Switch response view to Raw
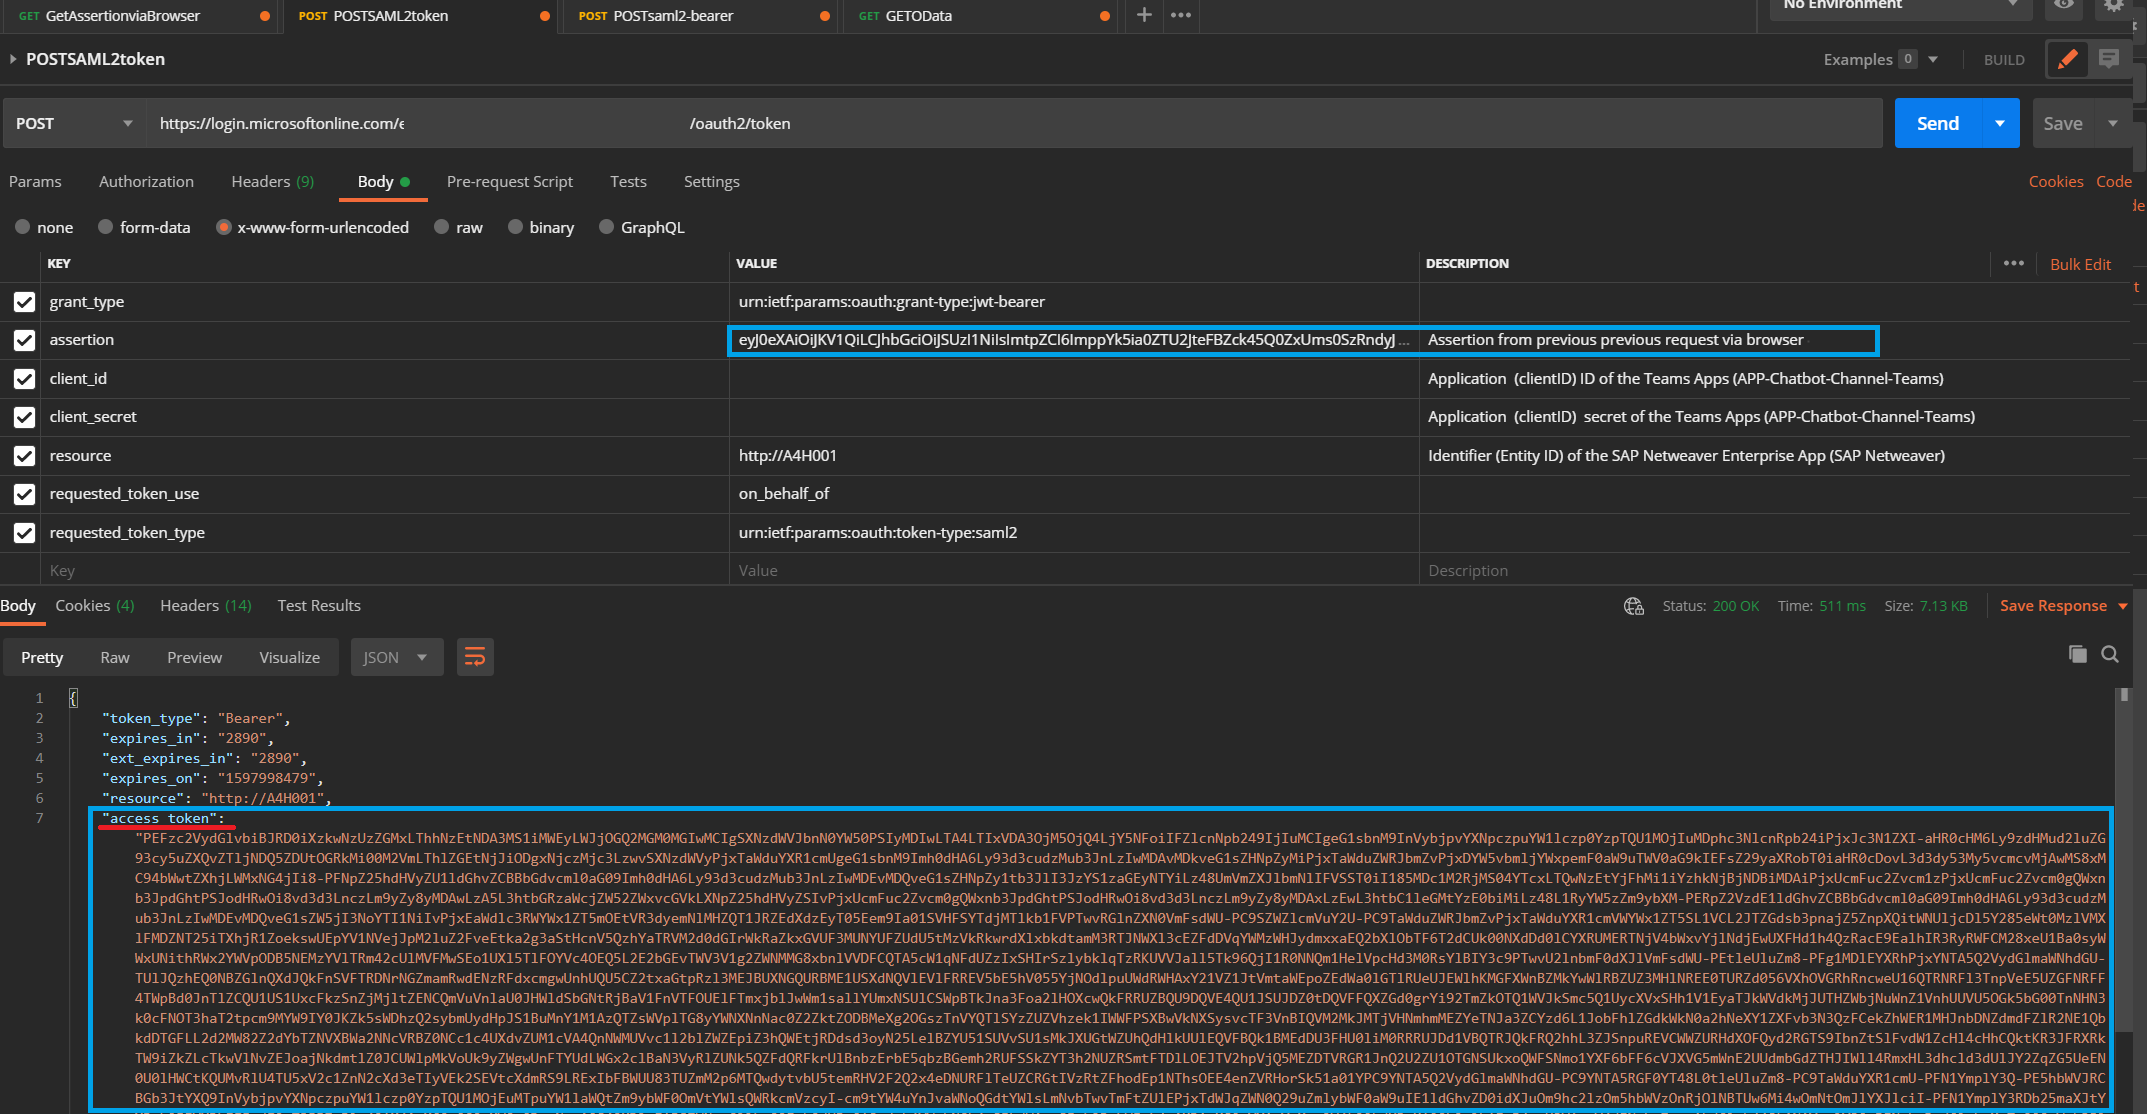The image size is (2147, 1114). pyautogui.click(x=115, y=657)
